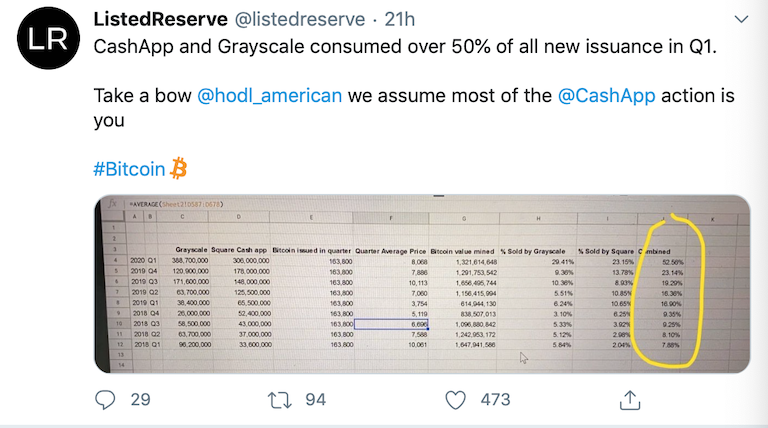This screenshot has width=768, height=428.
Task: Click the AVERAGE formula bar in image
Action: click(176, 204)
